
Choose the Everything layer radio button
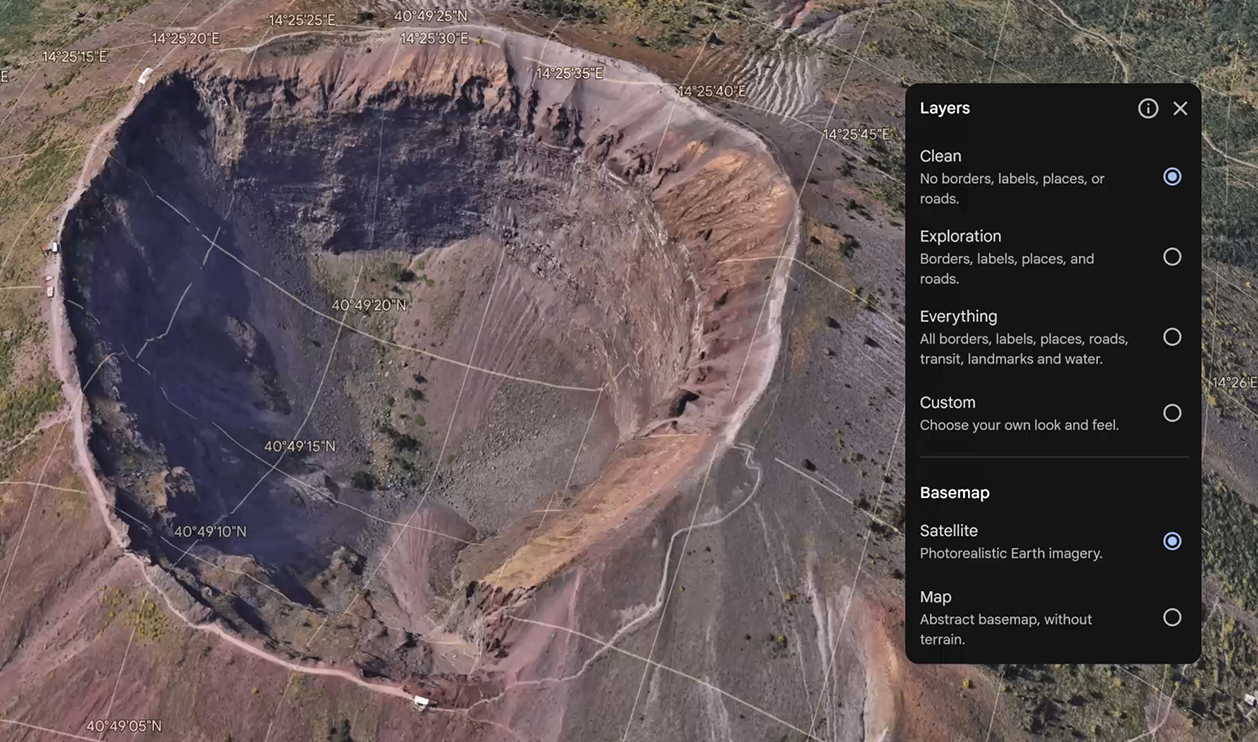(x=1172, y=337)
